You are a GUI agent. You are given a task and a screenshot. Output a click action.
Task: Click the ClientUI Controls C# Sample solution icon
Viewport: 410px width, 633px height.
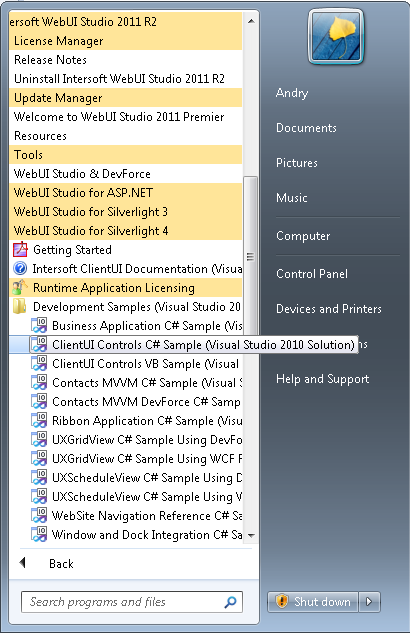coord(39,344)
